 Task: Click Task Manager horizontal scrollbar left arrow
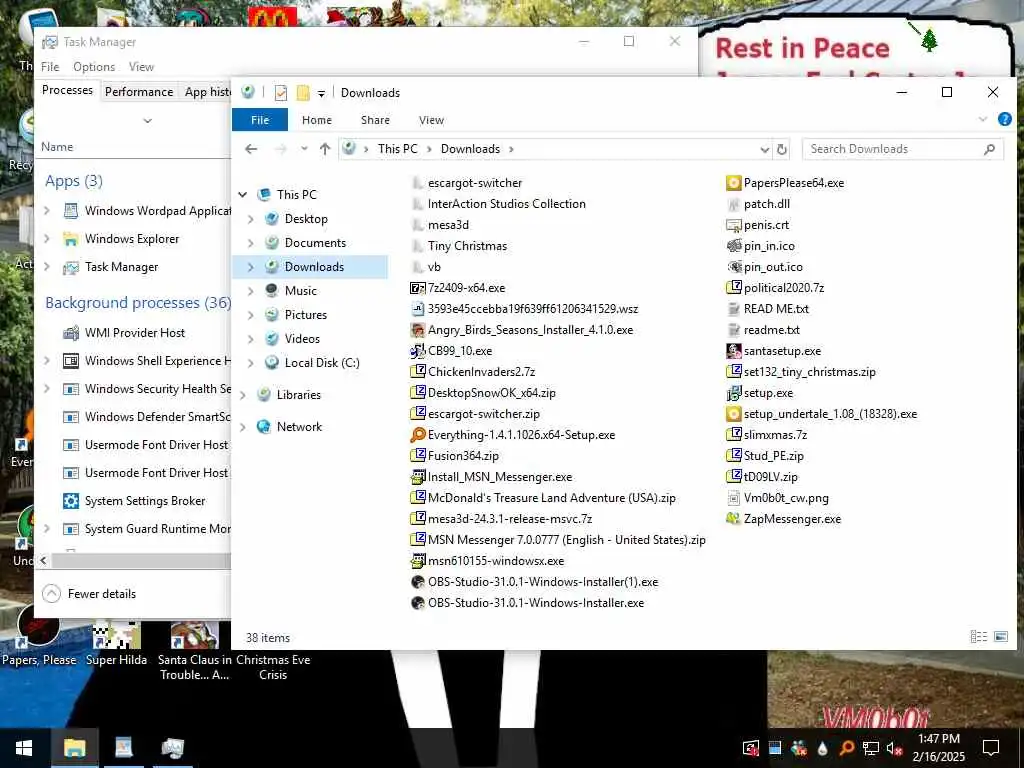point(43,560)
